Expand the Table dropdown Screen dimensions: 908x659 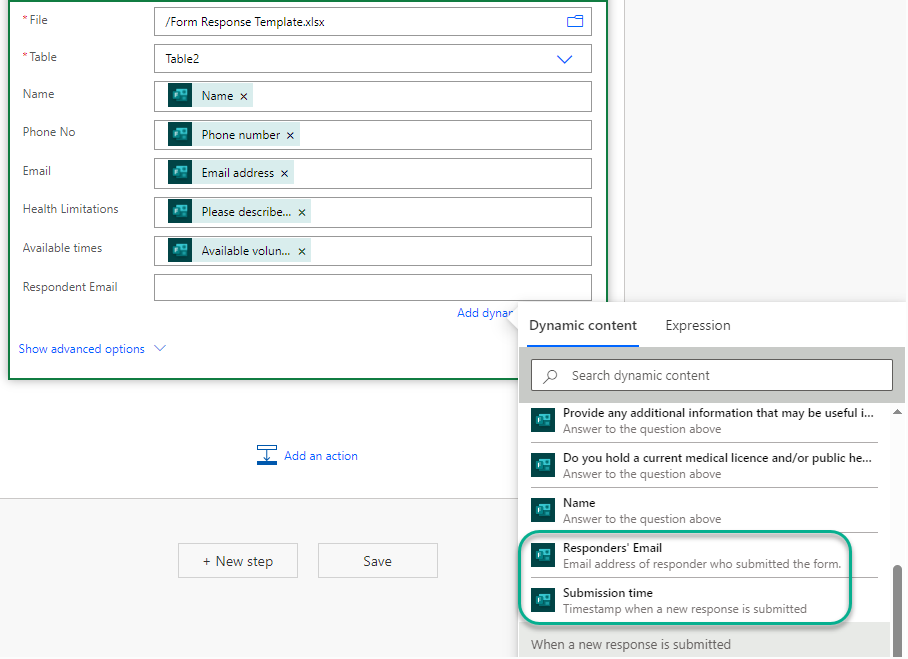pos(564,59)
